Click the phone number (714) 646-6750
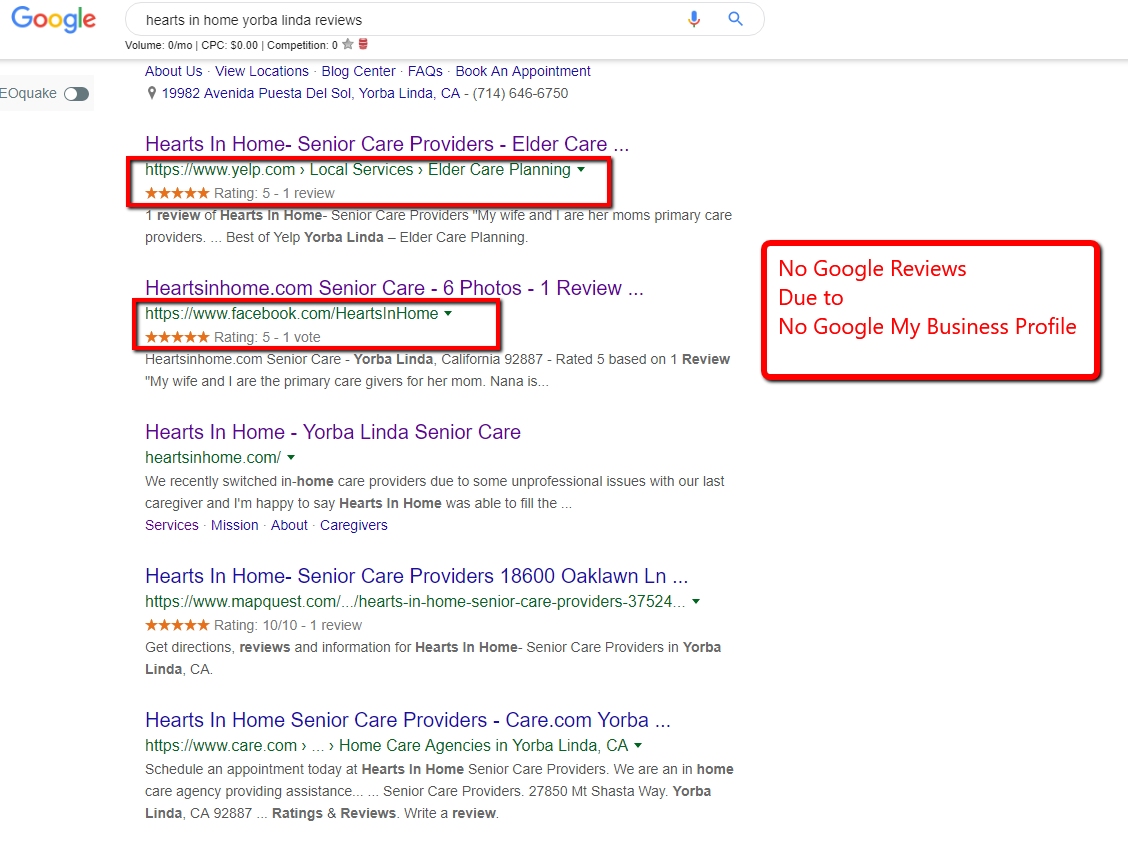 click(x=520, y=93)
